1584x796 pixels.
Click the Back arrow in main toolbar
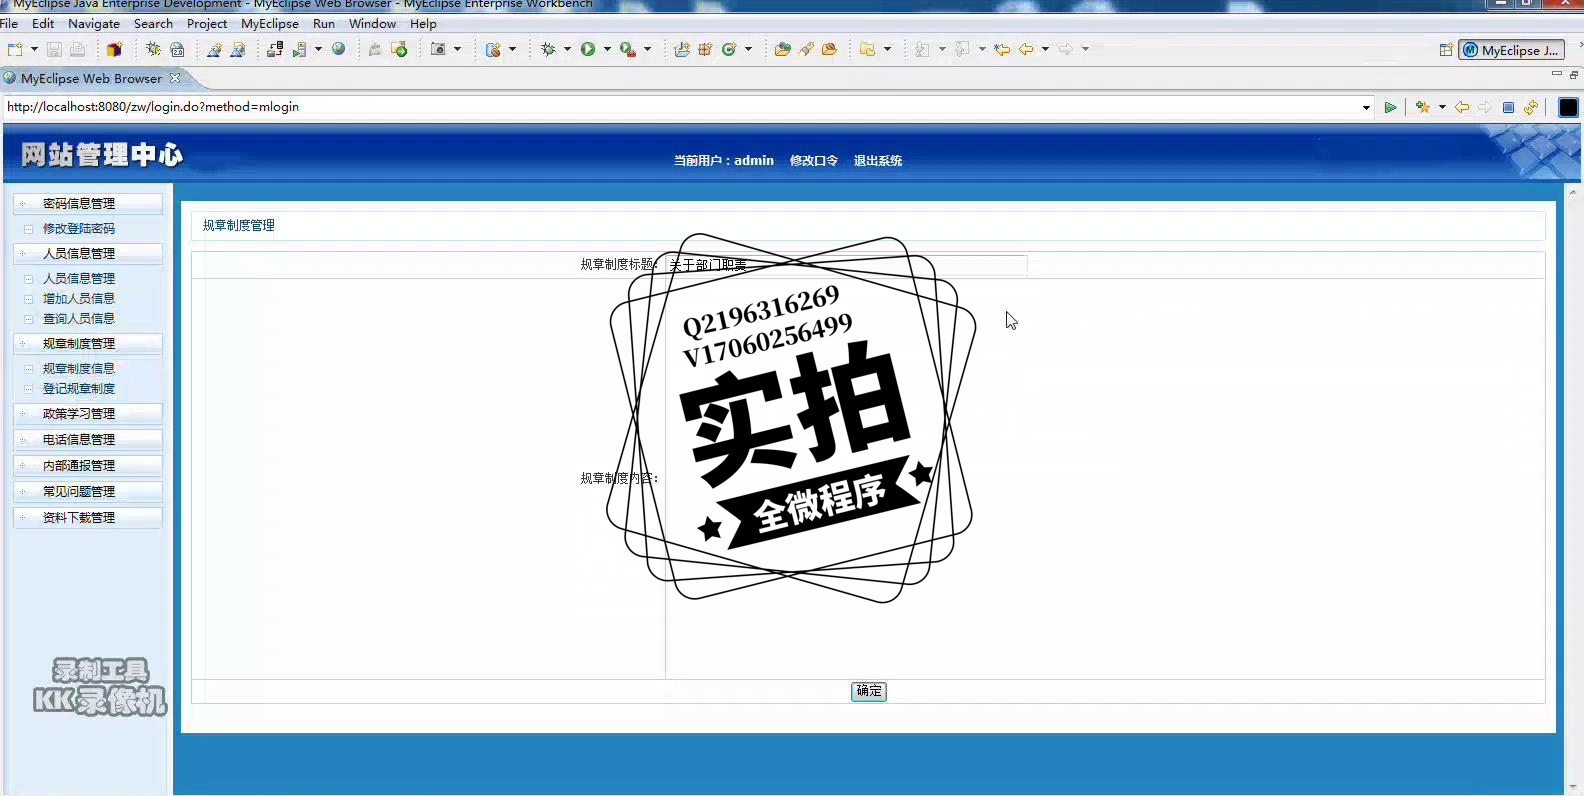(x=1026, y=49)
